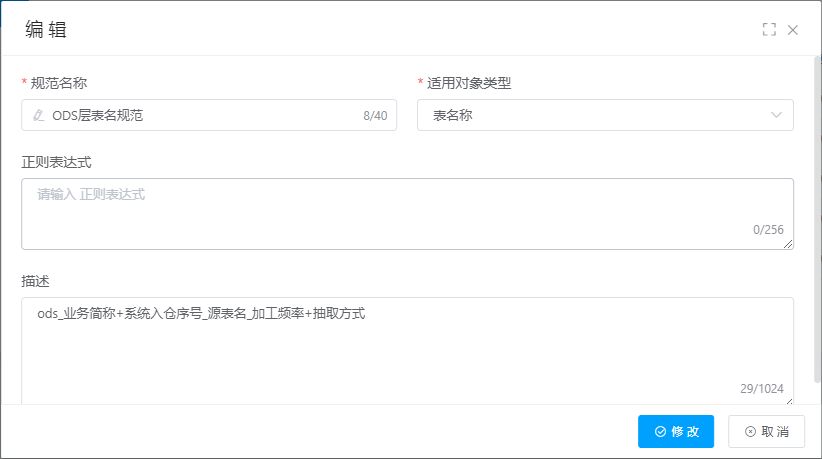The height and width of the screenshot is (459, 822).
Task: Click the circled-x icon on the 取消 button
Action: click(x=750, y=432)
